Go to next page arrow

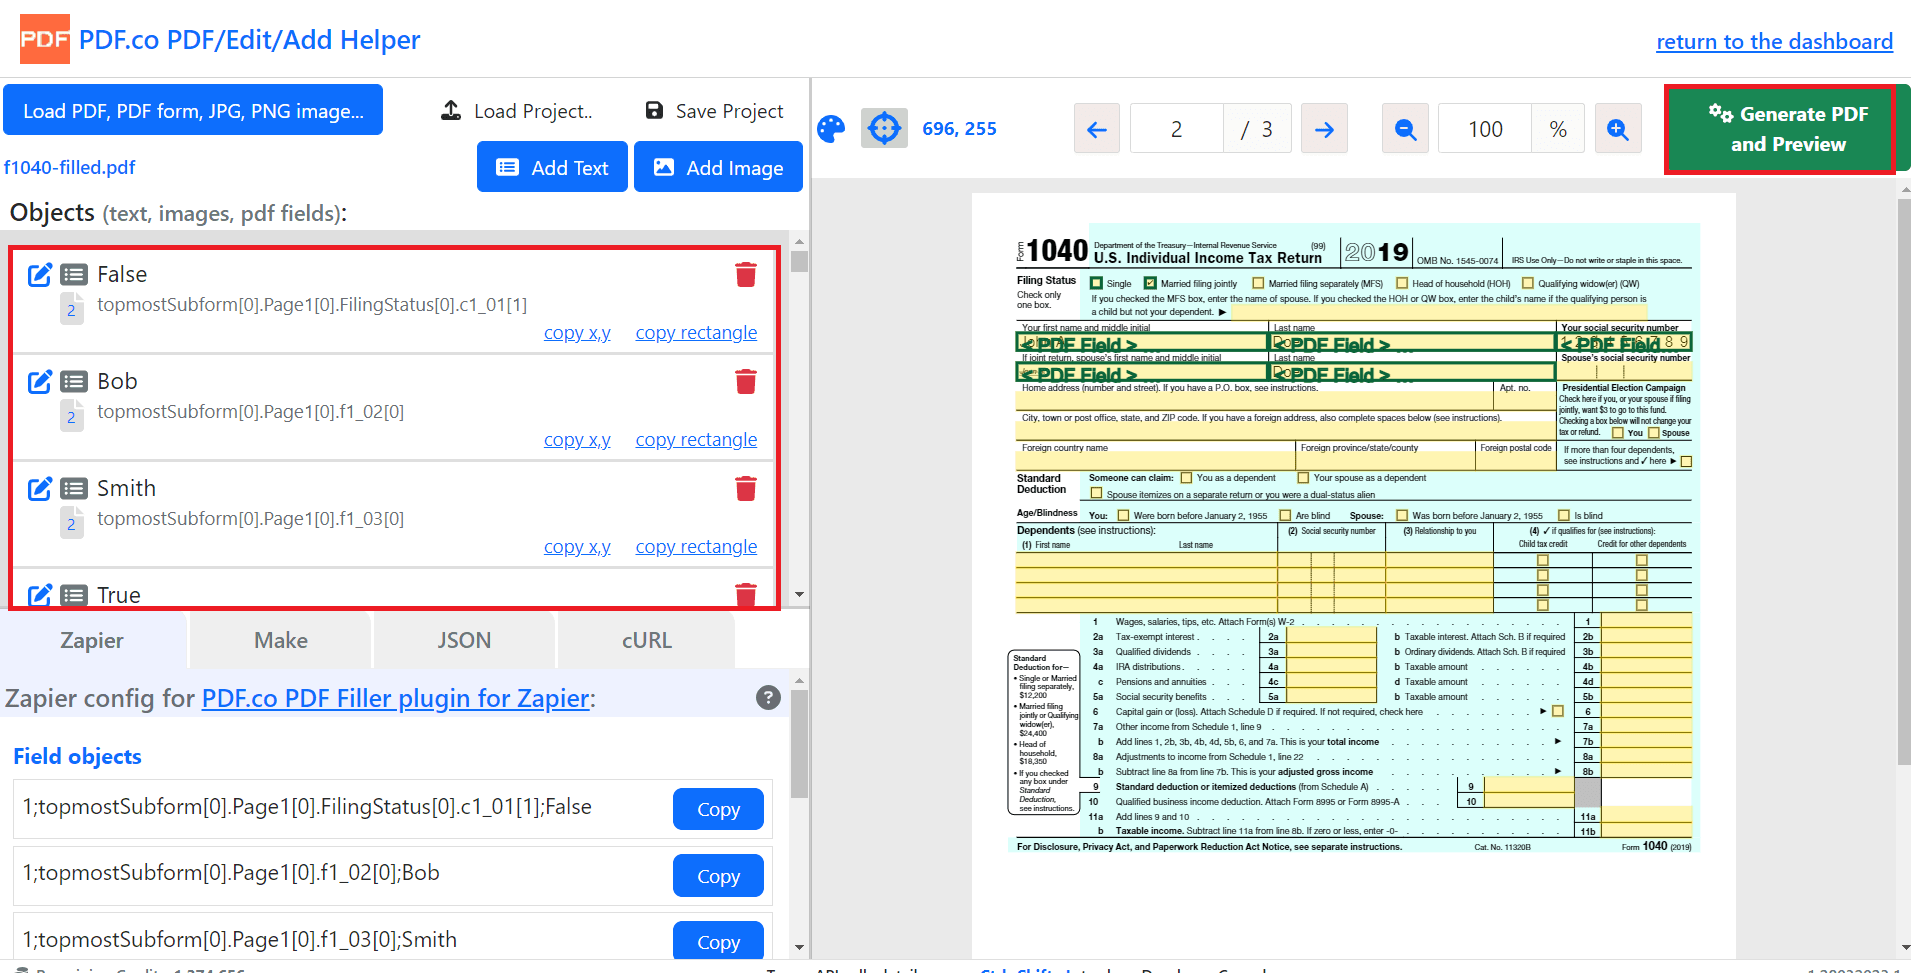pyautogui.click(x=1324, y=129)
